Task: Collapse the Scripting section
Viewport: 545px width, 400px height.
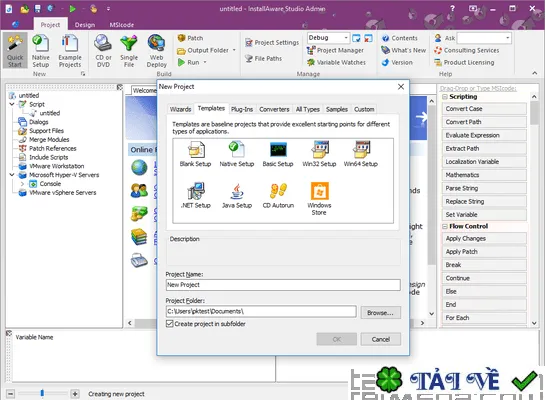Action: [445, 97]
